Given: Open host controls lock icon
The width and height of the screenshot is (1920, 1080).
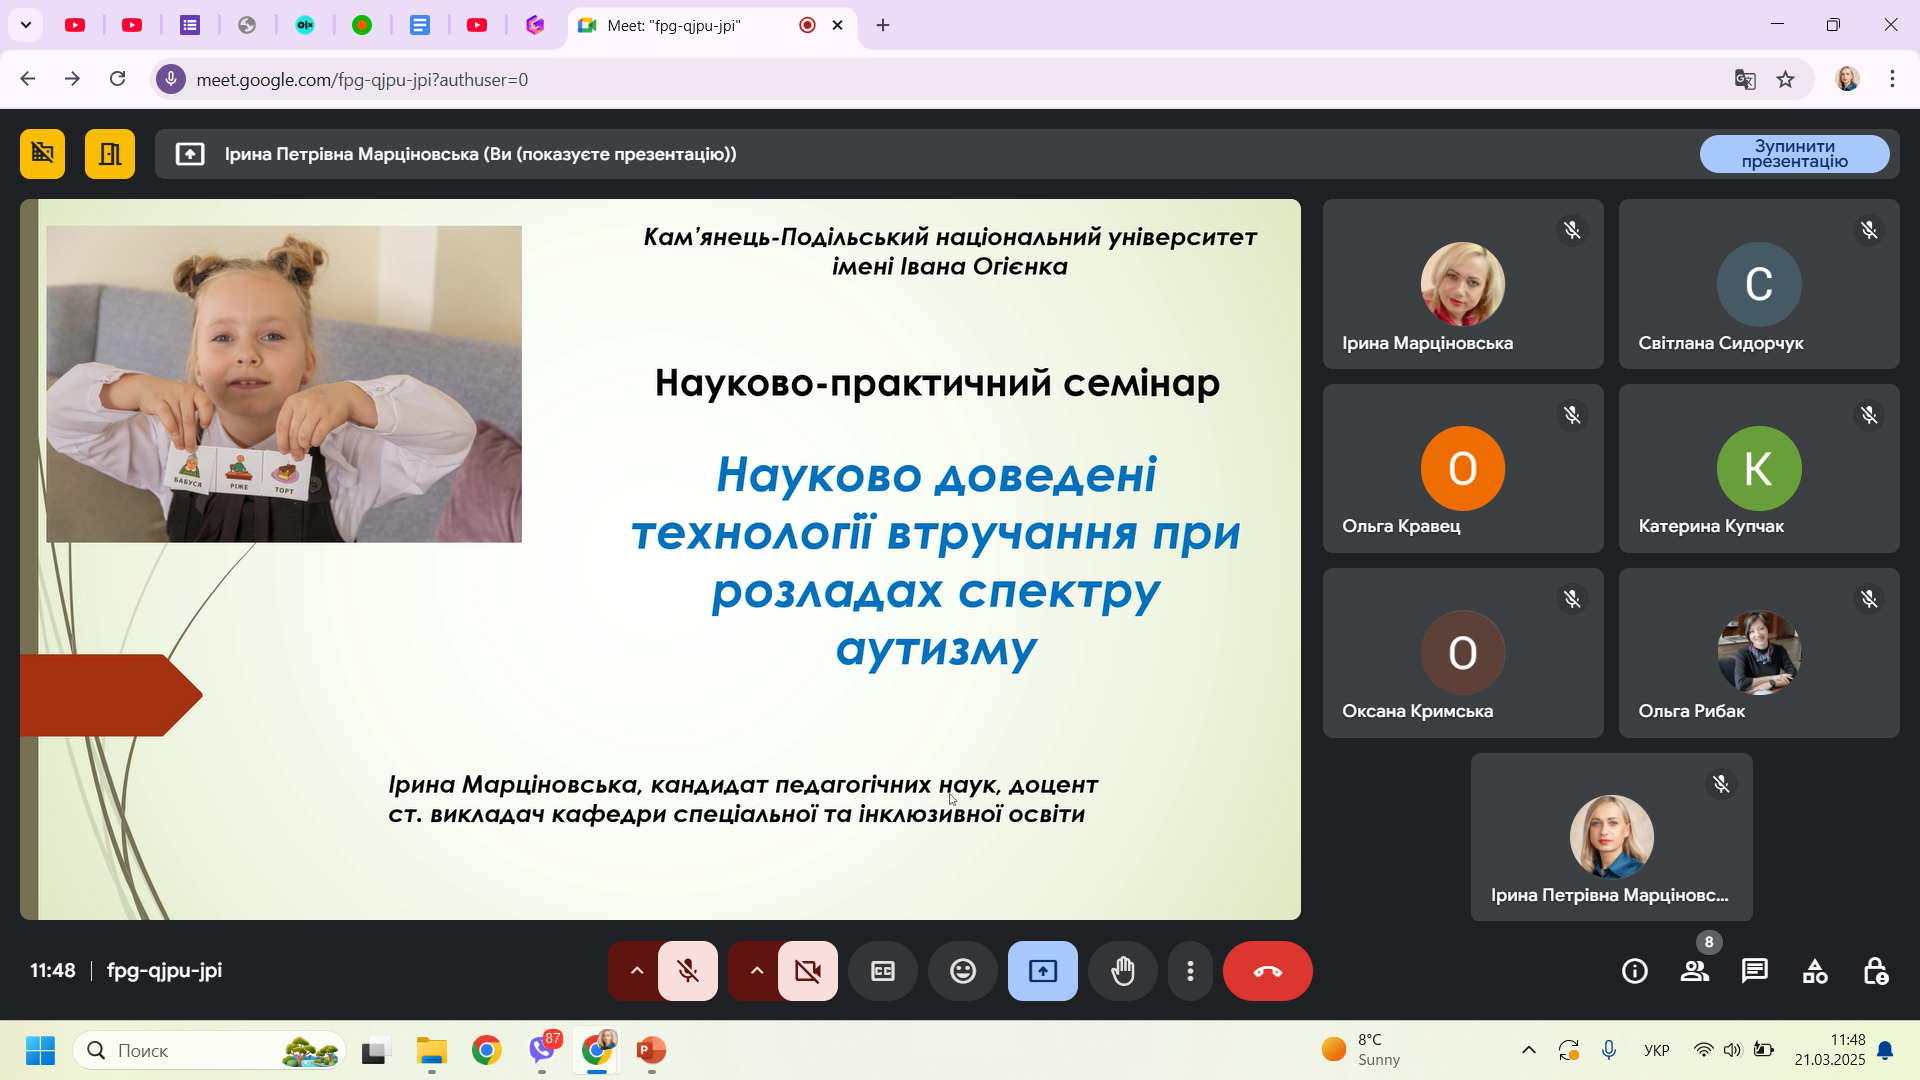Looking at the screenshot, I should pyautogui.click(x=1875, y=971).
